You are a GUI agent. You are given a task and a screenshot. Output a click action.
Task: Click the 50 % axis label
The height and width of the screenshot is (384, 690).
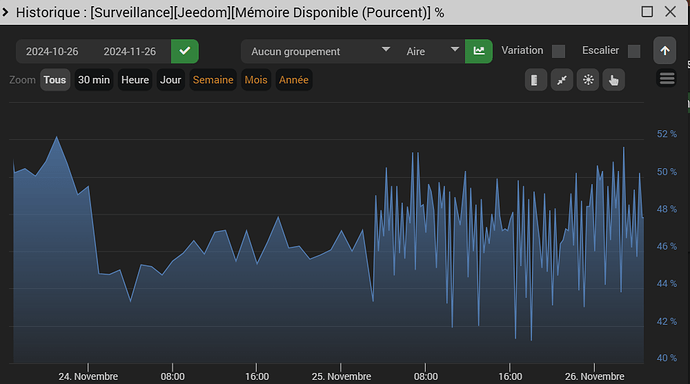[667, 172]
